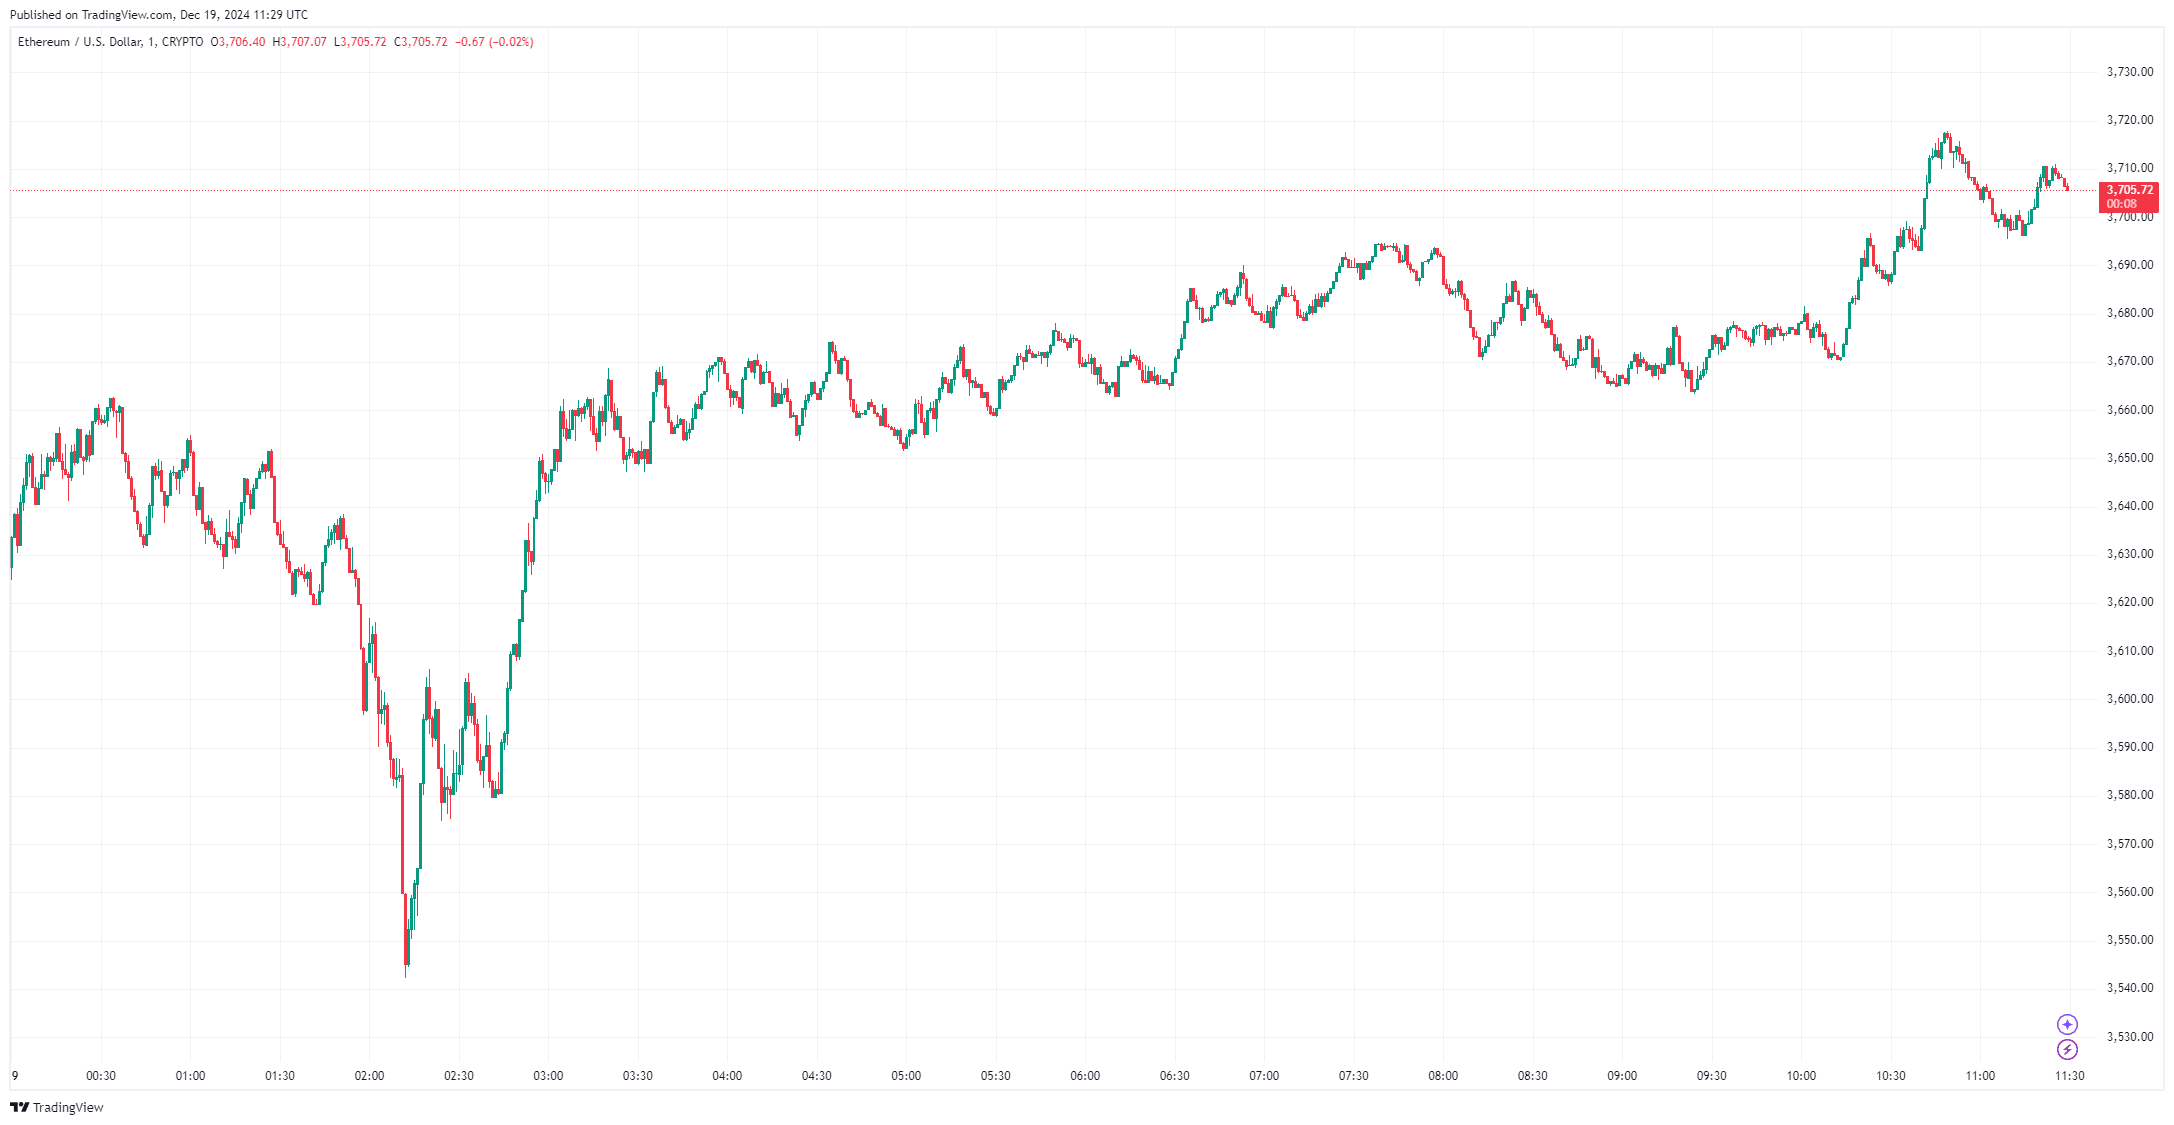This screenshot has height=1125, width=2174.
Task: Click the change value −0.67 (−0.02%)
Action: (494, 42)
